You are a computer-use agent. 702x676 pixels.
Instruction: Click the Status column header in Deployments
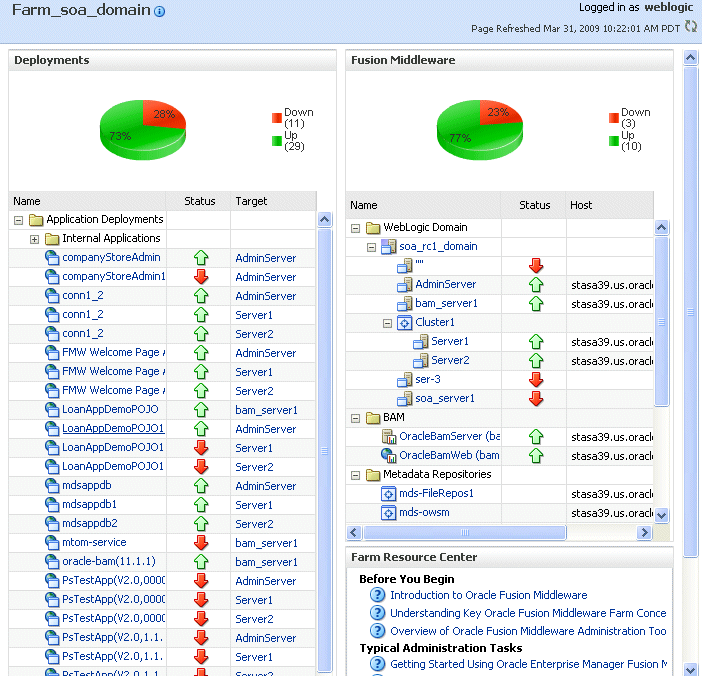pyautogui.click(x=200, y=201)
